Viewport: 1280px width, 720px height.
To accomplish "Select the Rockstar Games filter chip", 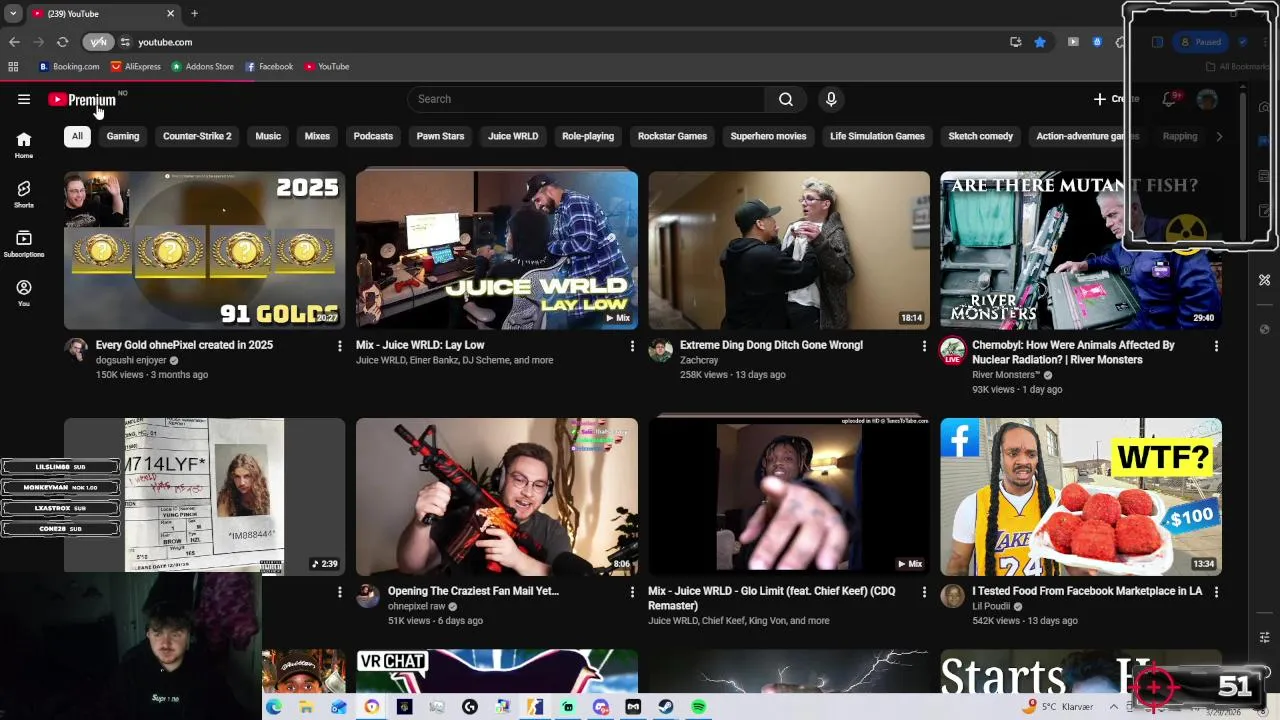I will (672, 136).
